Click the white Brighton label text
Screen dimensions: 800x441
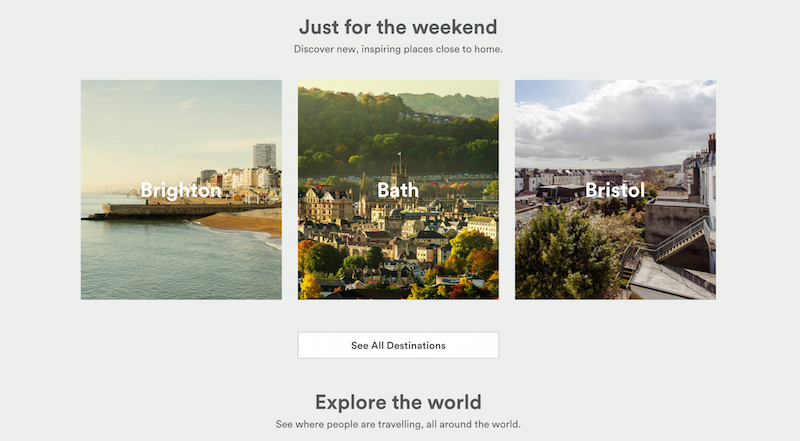pos(181,190)
